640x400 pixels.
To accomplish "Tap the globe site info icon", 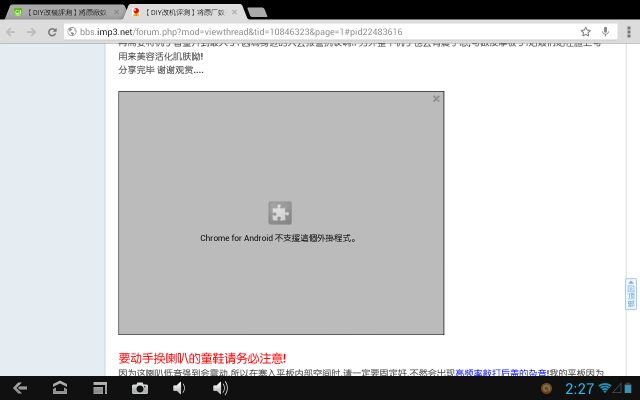I will [72, 31].
